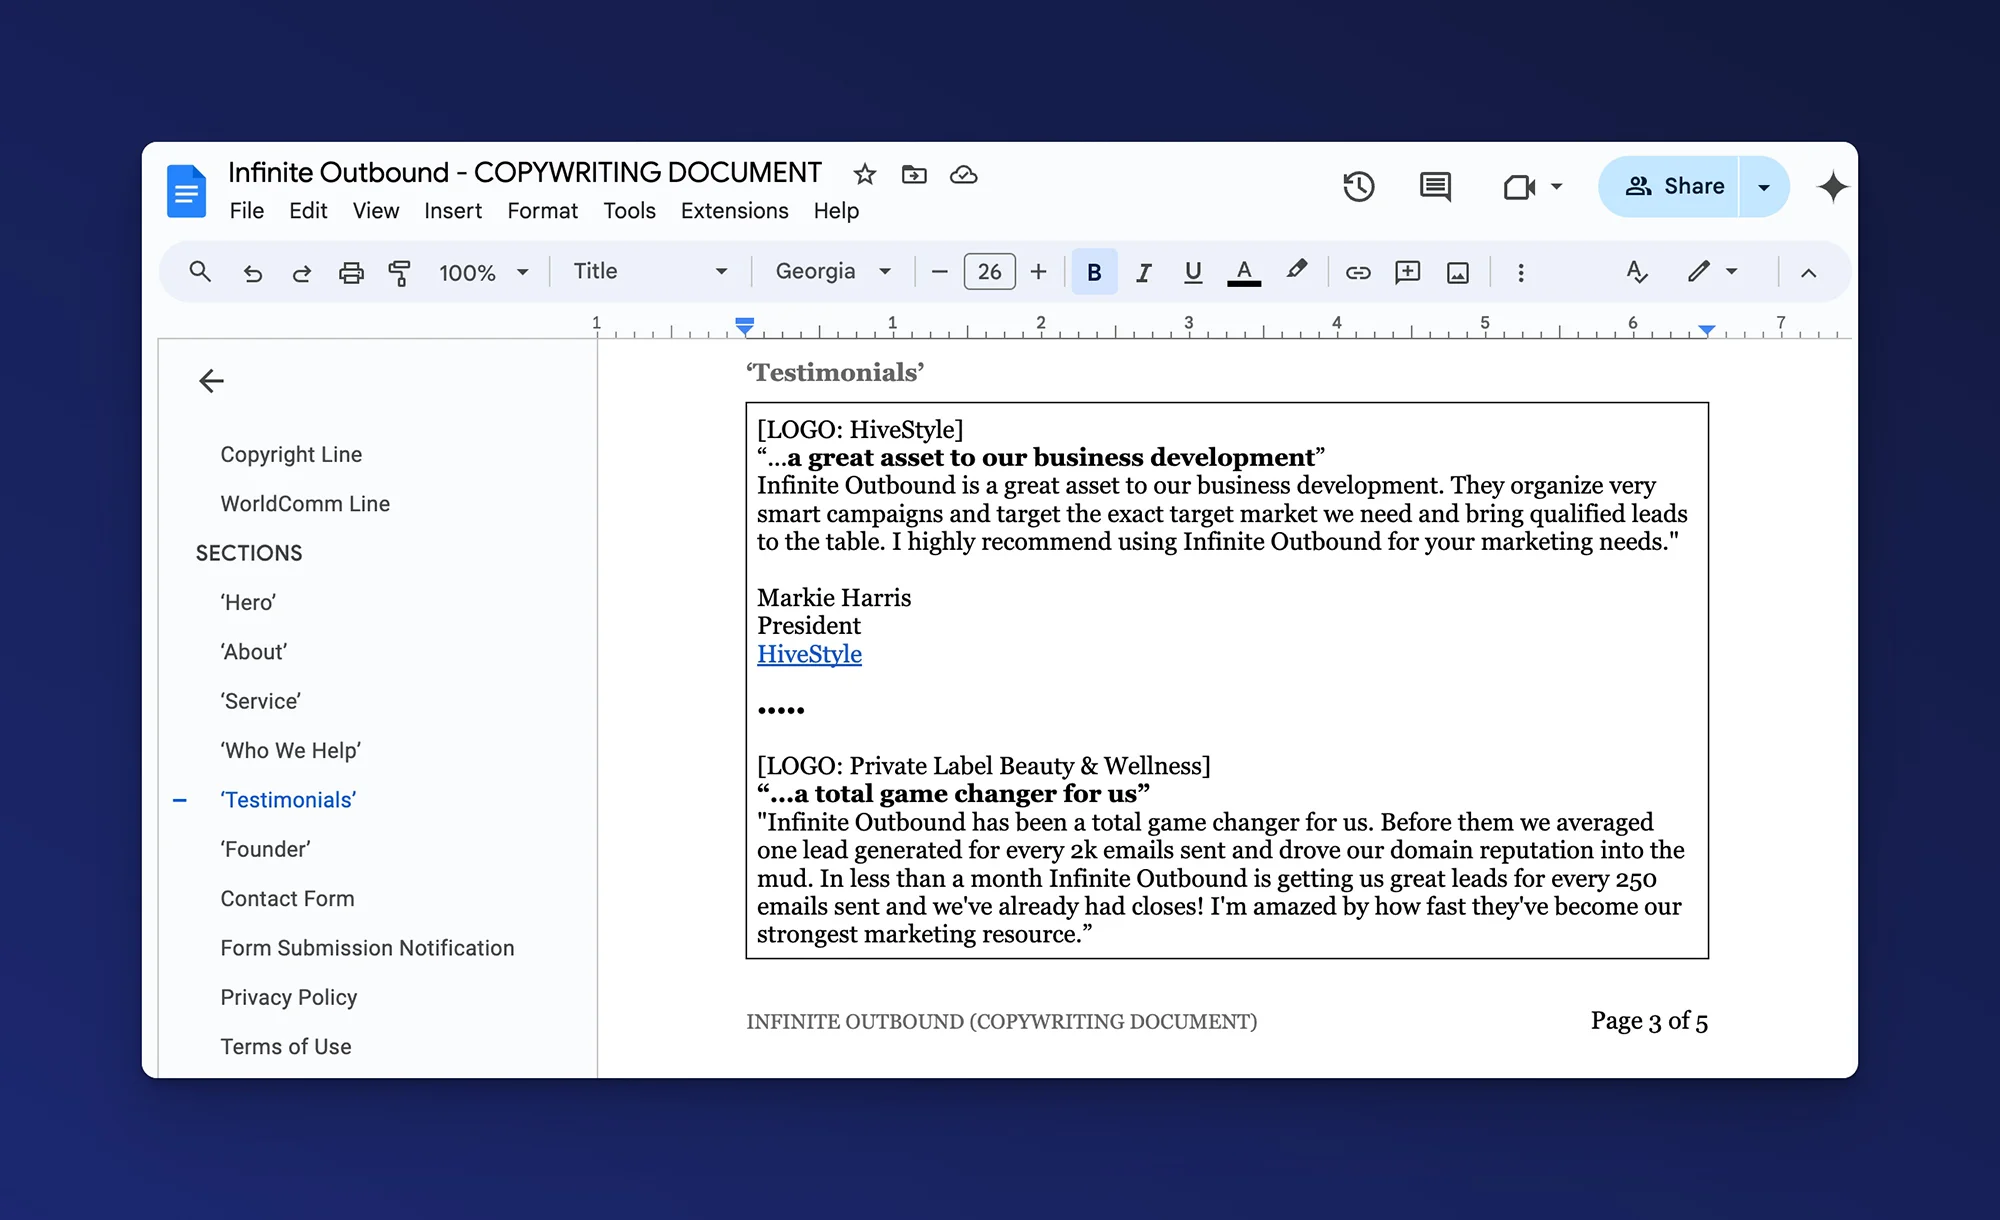Jump to Terms of Use in outline
This screenshot has width=2000, height=1220.
285,1047
